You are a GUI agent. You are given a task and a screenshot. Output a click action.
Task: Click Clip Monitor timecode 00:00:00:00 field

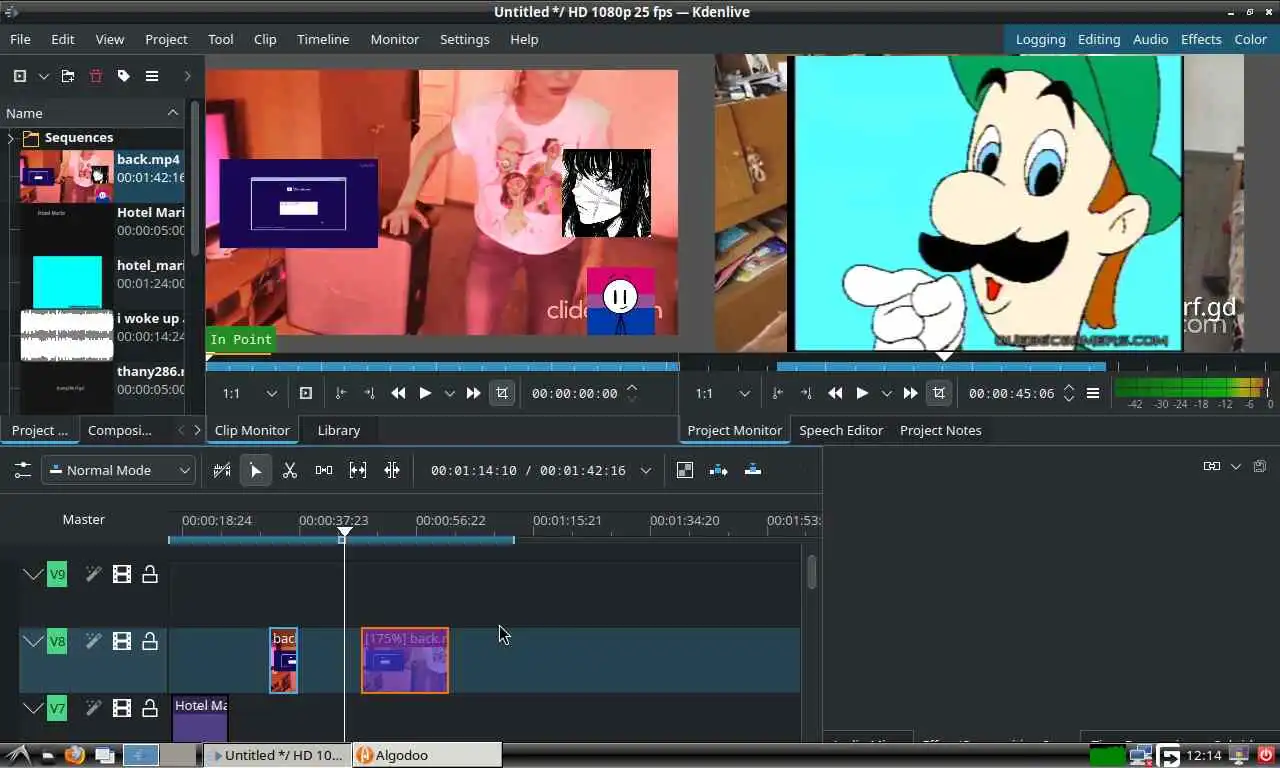coord(574,393)
